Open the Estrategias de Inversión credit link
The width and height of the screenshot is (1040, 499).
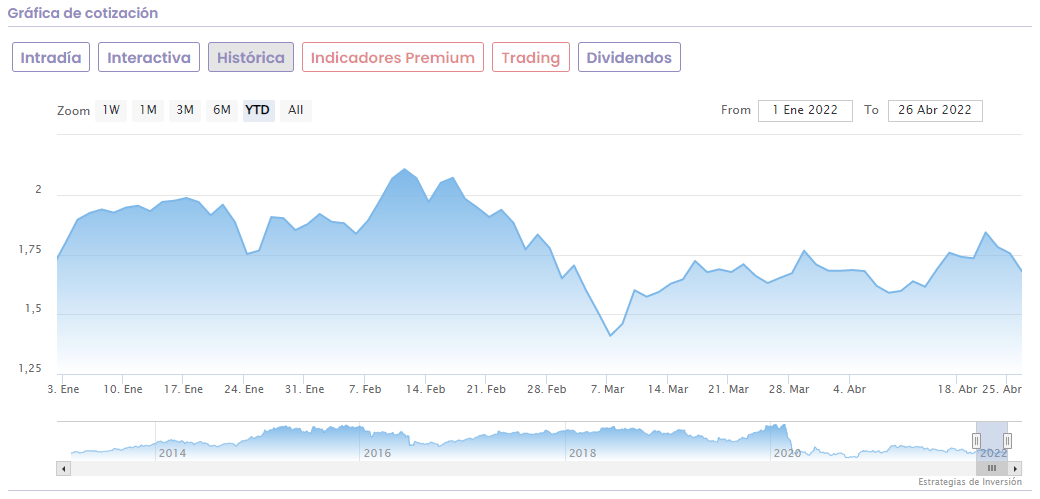coord(970,482)
